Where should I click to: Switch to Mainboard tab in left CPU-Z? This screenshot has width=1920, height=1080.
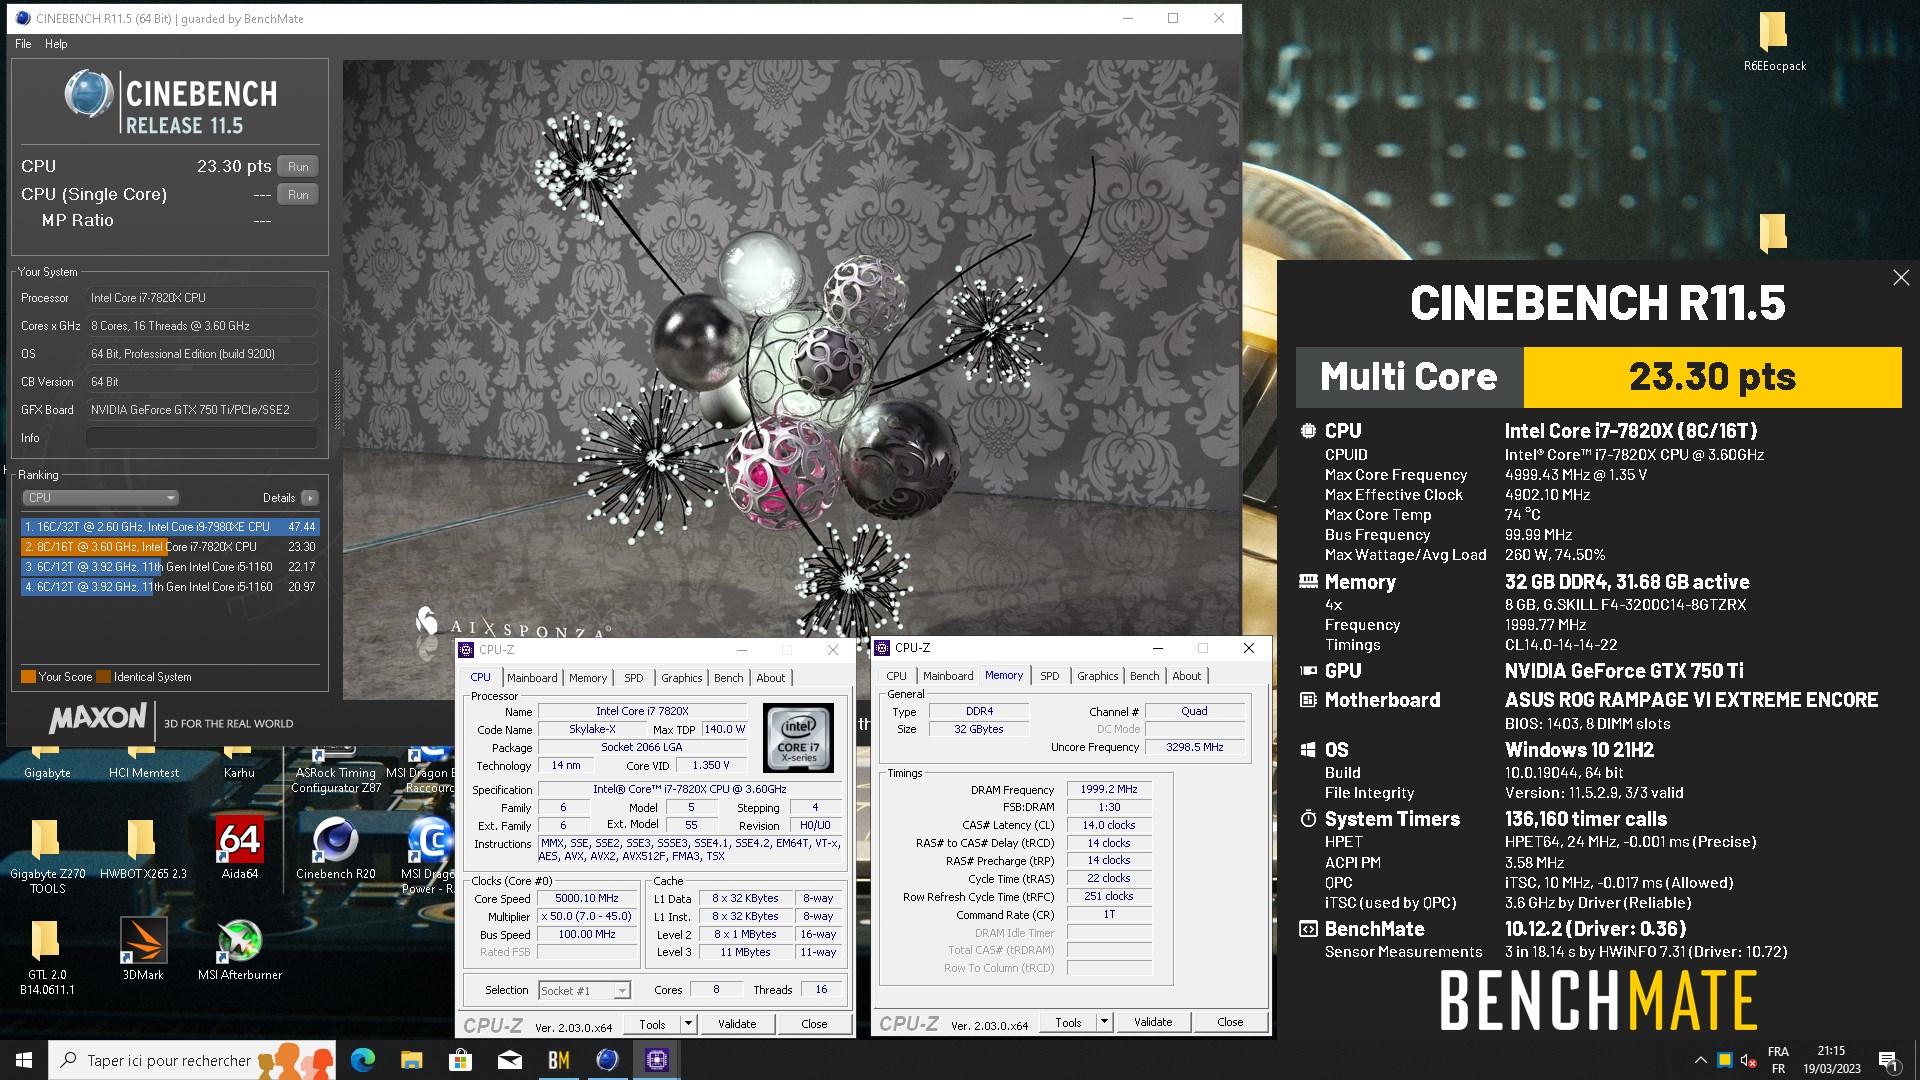click(x=532, y=678)
